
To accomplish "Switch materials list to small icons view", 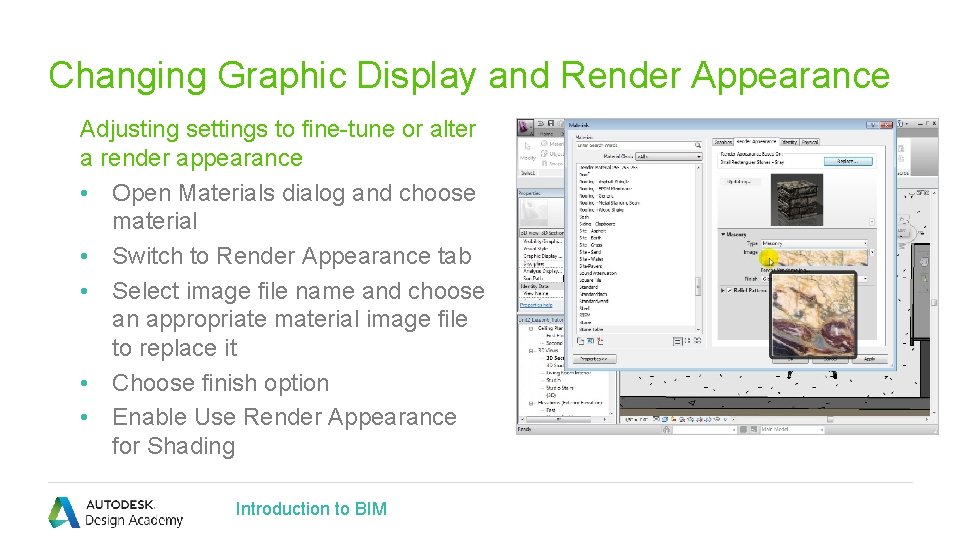I will coord(688,340).
